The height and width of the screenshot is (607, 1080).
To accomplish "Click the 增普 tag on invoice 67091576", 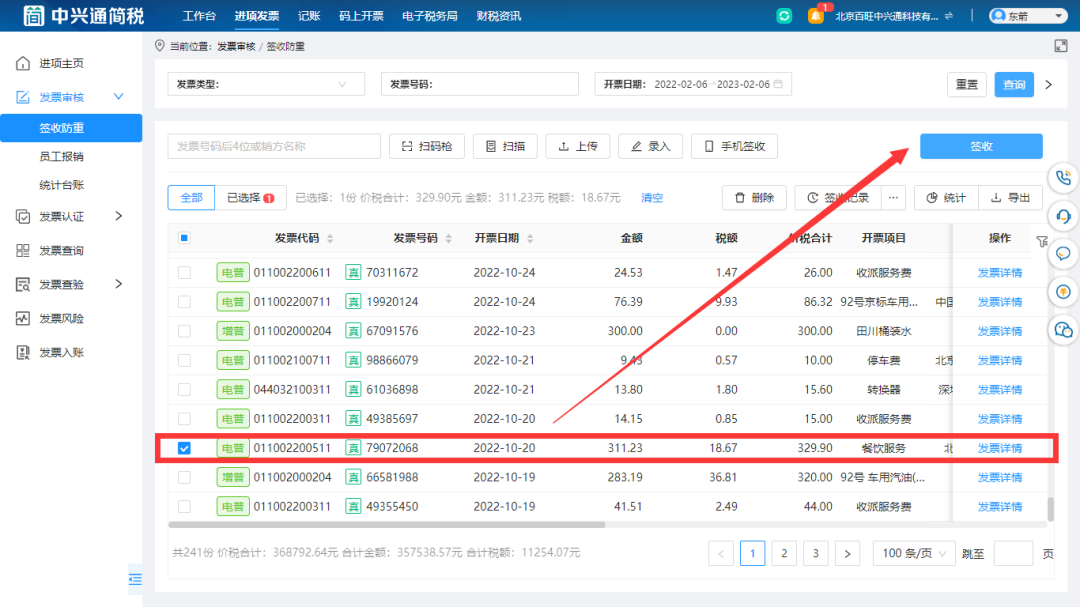I will [233, 331].
